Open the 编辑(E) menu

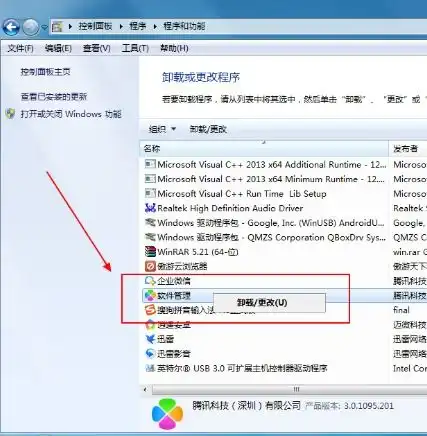[58, 48]
